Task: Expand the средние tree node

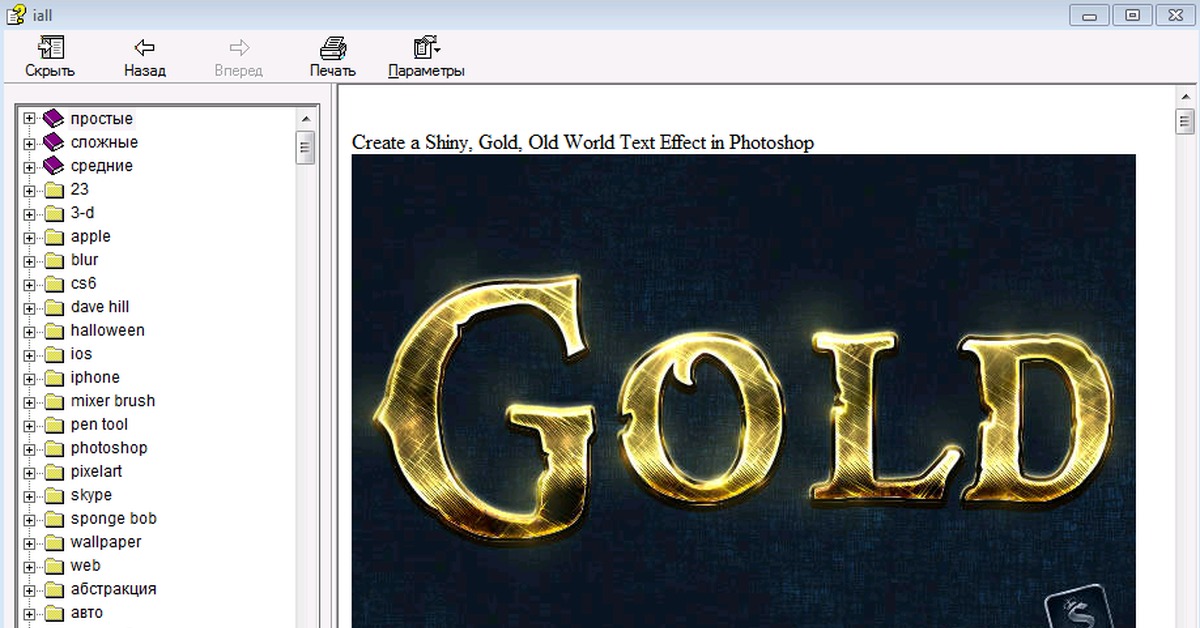Action: click(29, 166)
